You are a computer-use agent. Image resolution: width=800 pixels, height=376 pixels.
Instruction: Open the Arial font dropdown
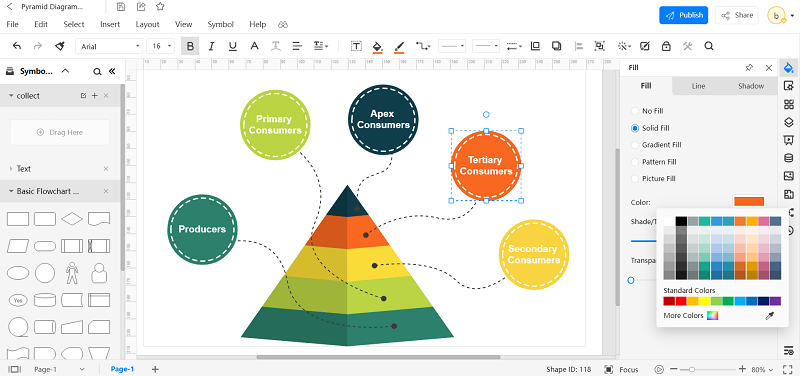pos(109,46)
